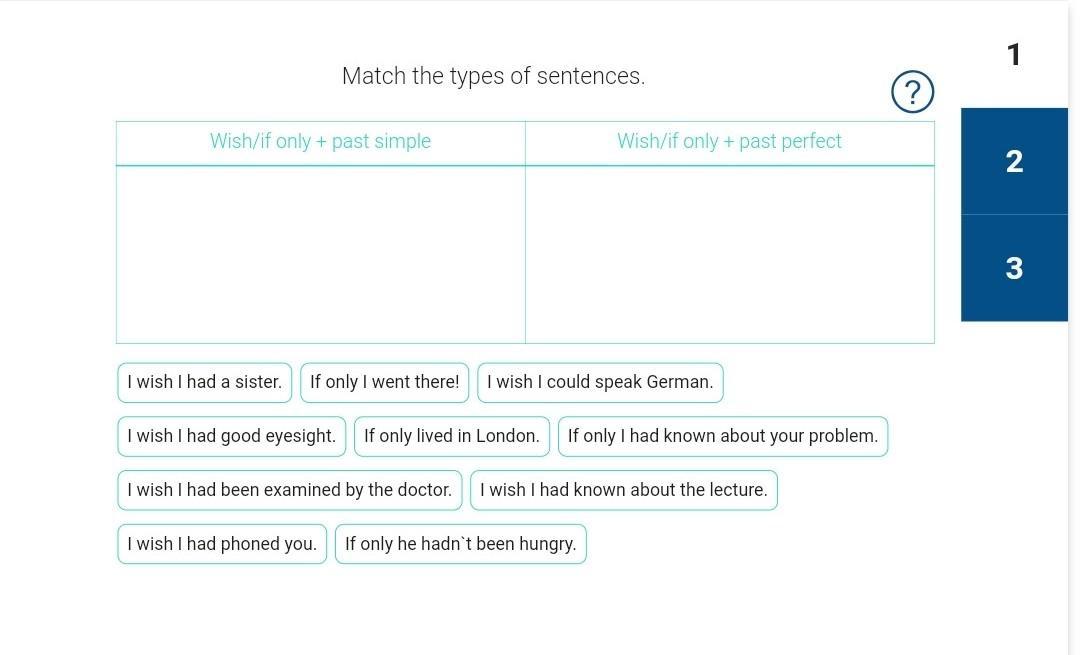The width and height of the screenshot is (1080, 655).
Task: Click 'If only he hadn`t been hungry.' card
Action: (x=460, y=544)
